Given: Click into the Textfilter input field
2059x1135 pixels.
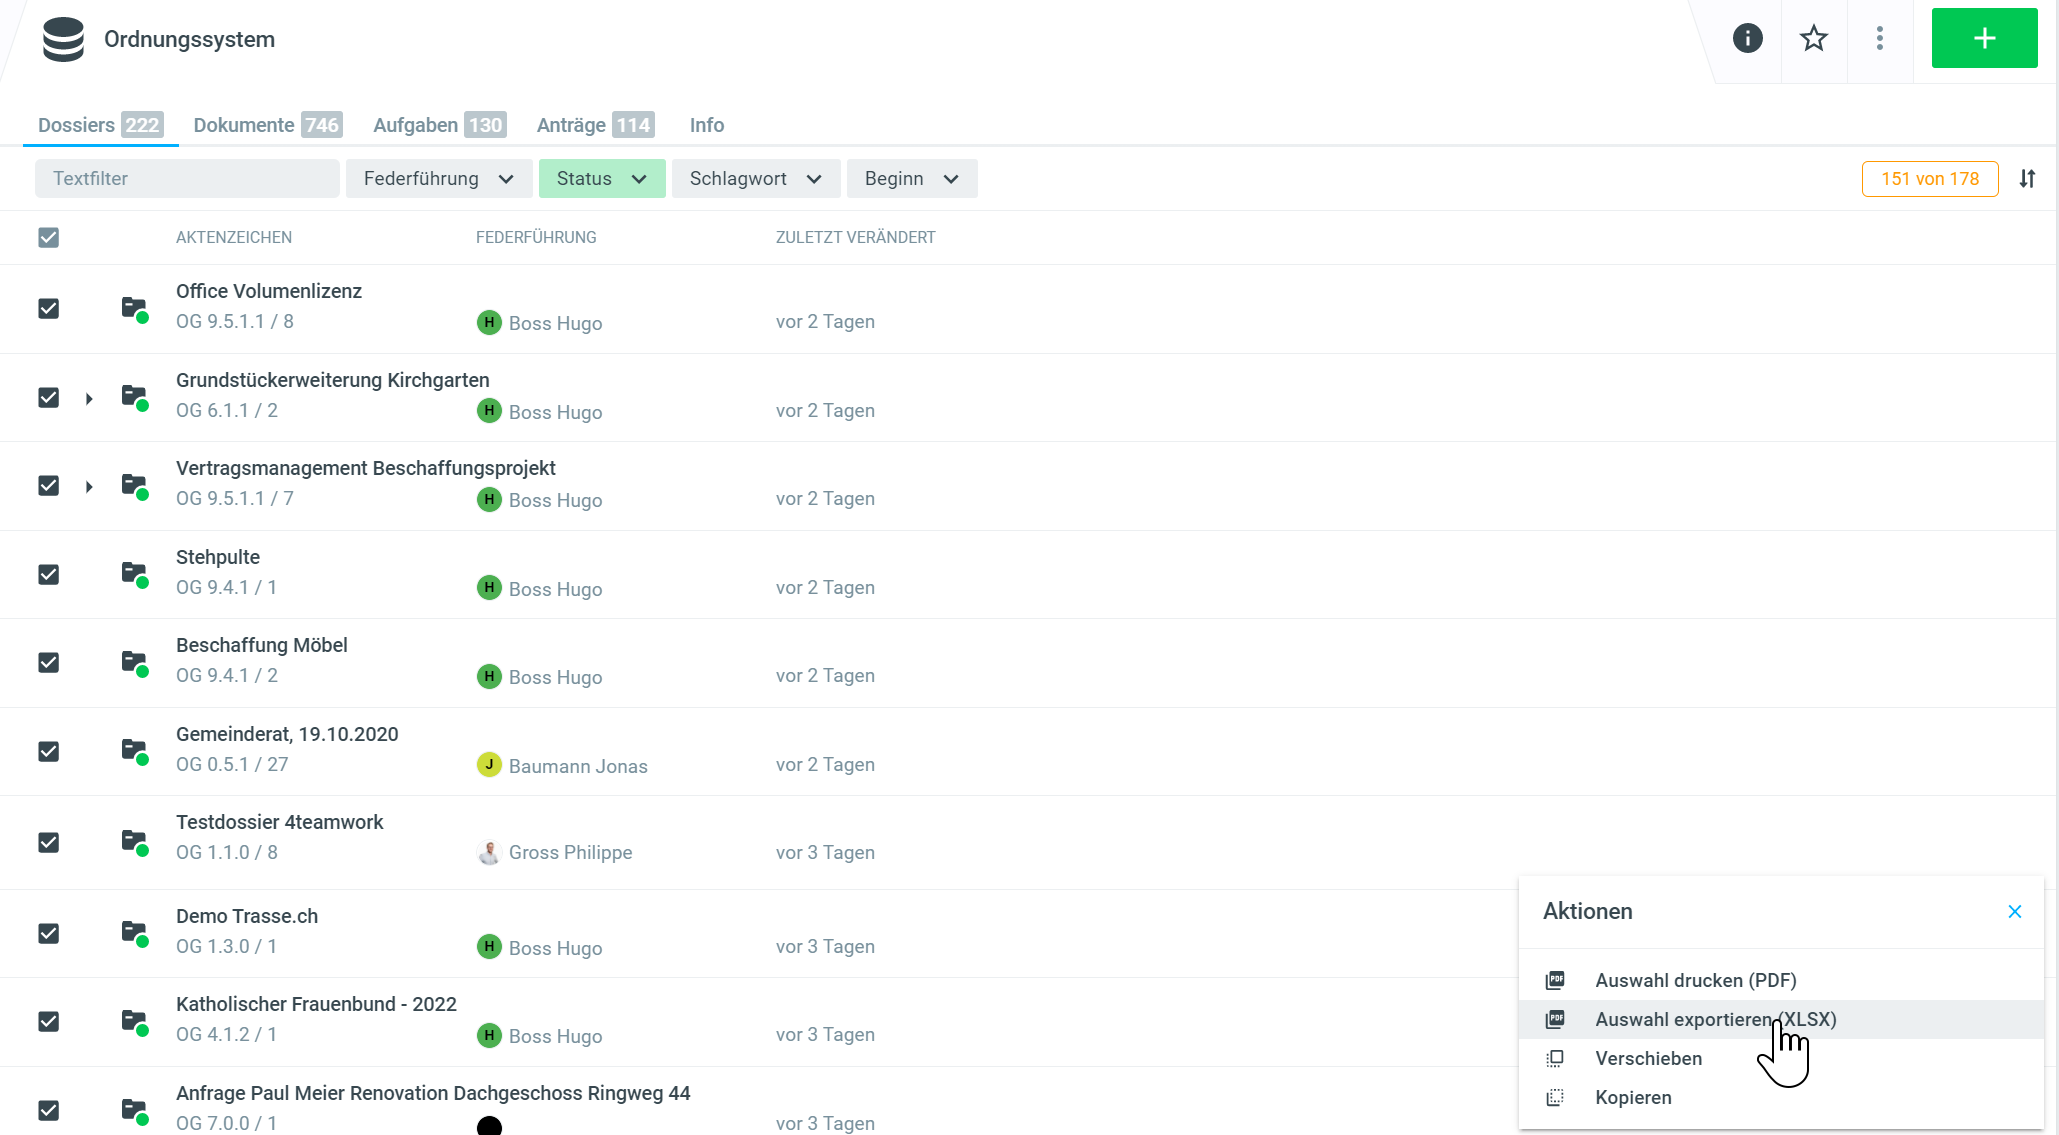Looking at the screenshot, I should pos(187,179).
